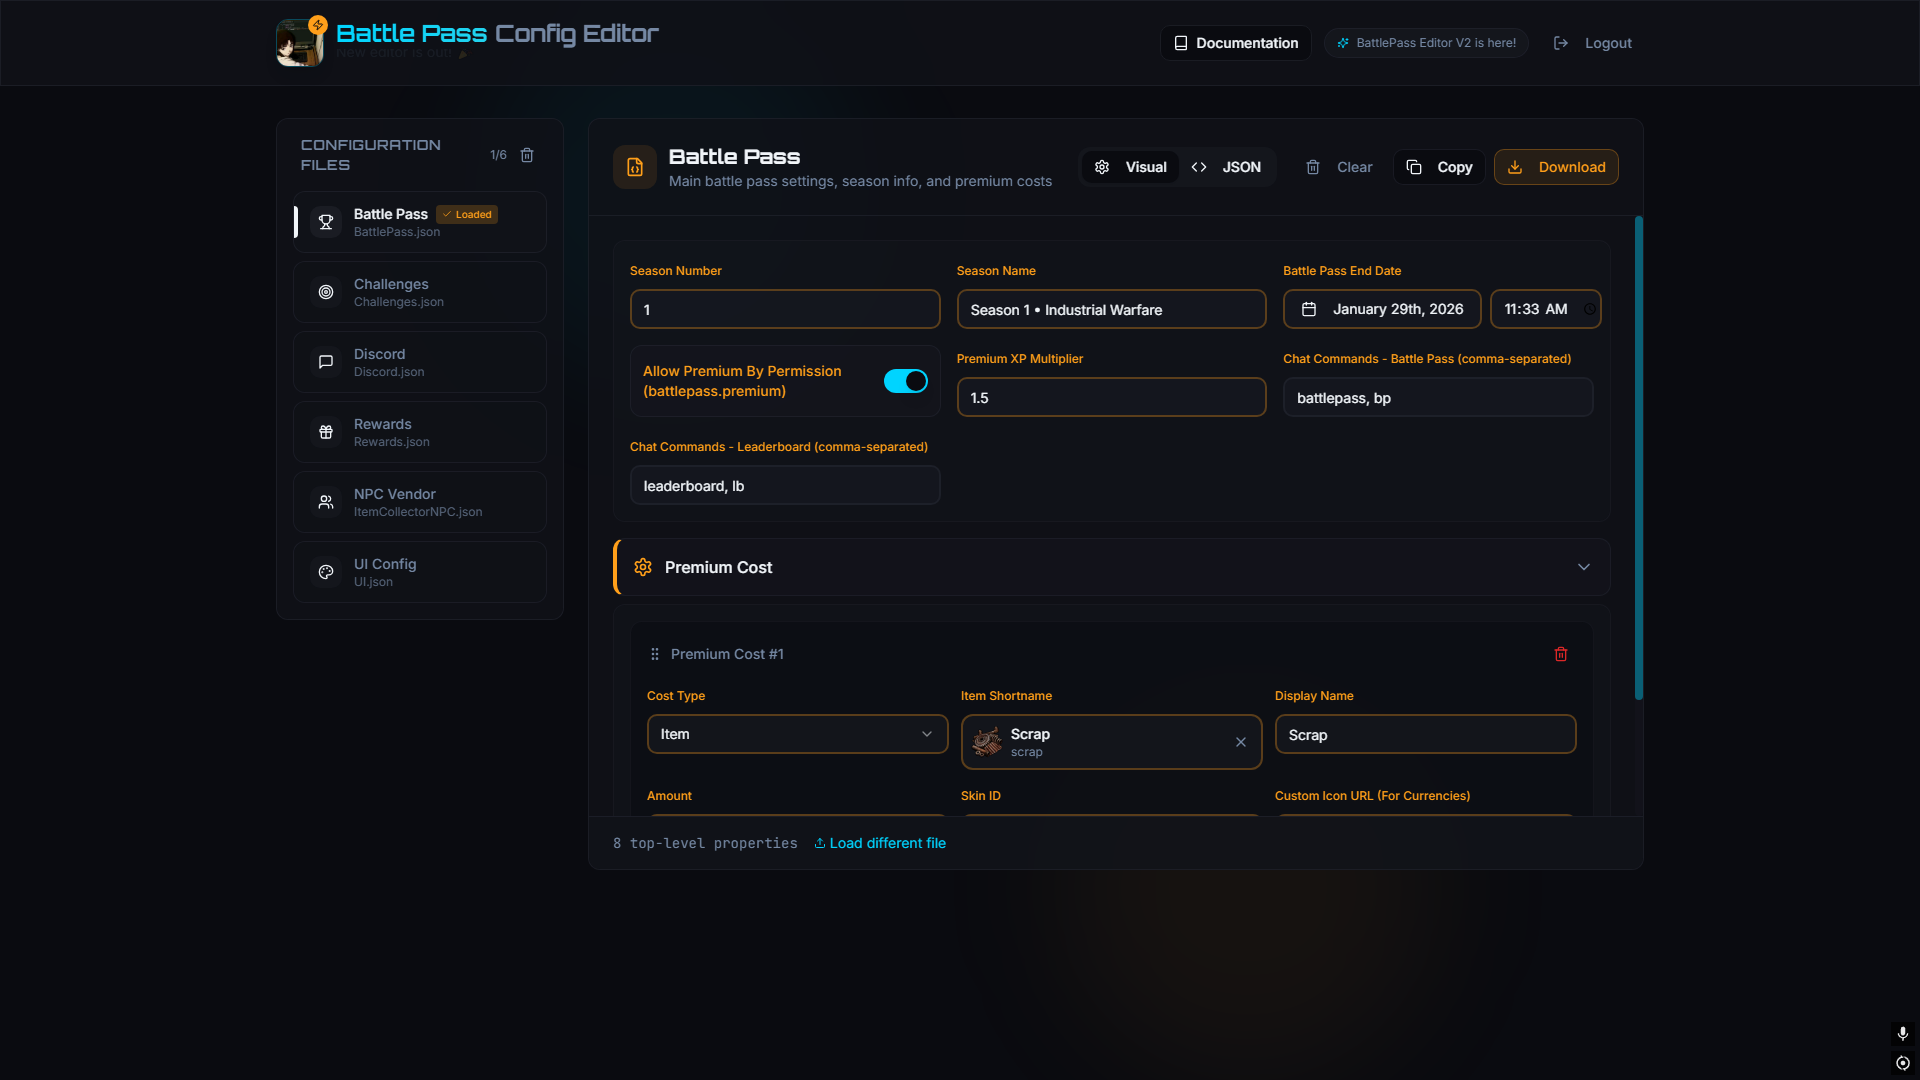Click the Battle Pass file header icon
Image resolution: width=1920 pixels, height=1080 pixels.
click(634, 167)
